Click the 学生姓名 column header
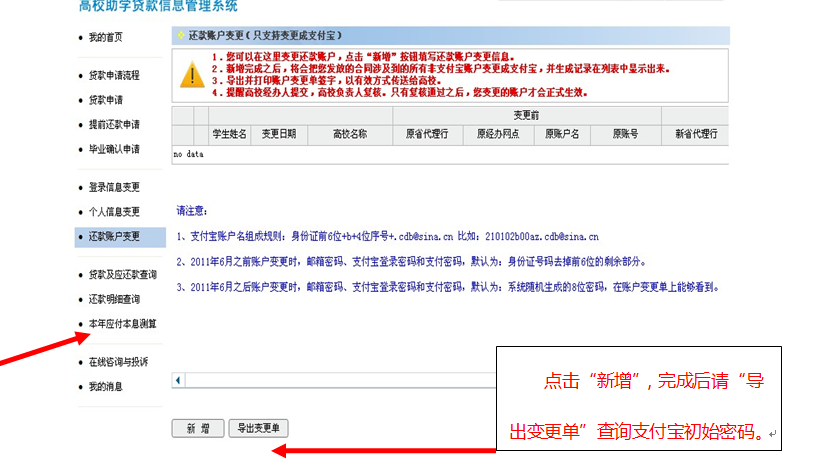The width and height of the screenshot is (840, 466). coord(229,134)
